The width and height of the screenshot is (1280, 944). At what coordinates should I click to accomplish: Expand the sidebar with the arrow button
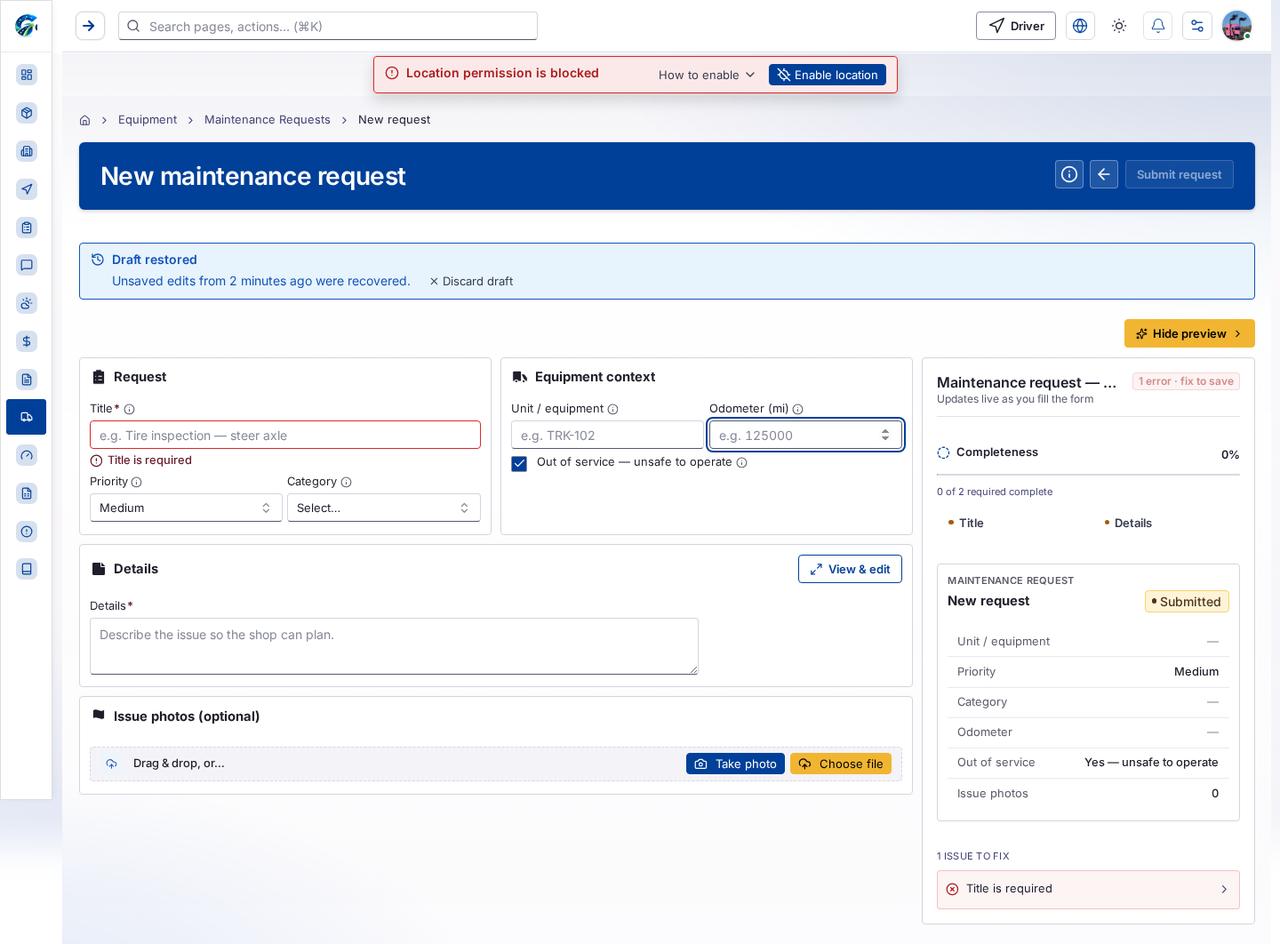tap(90, 26)
